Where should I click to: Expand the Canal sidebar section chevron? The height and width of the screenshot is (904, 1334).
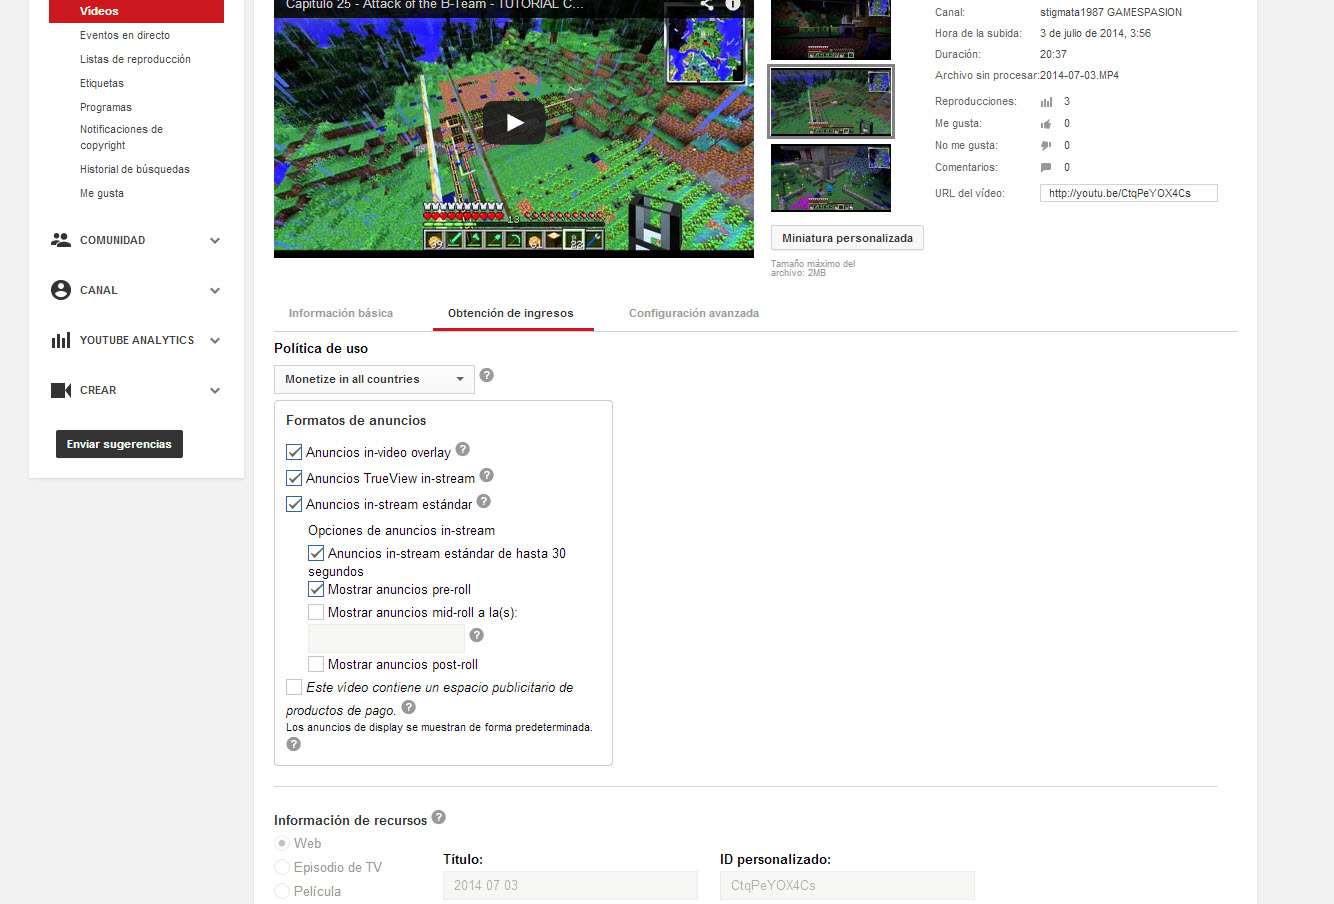click(215, 290)
